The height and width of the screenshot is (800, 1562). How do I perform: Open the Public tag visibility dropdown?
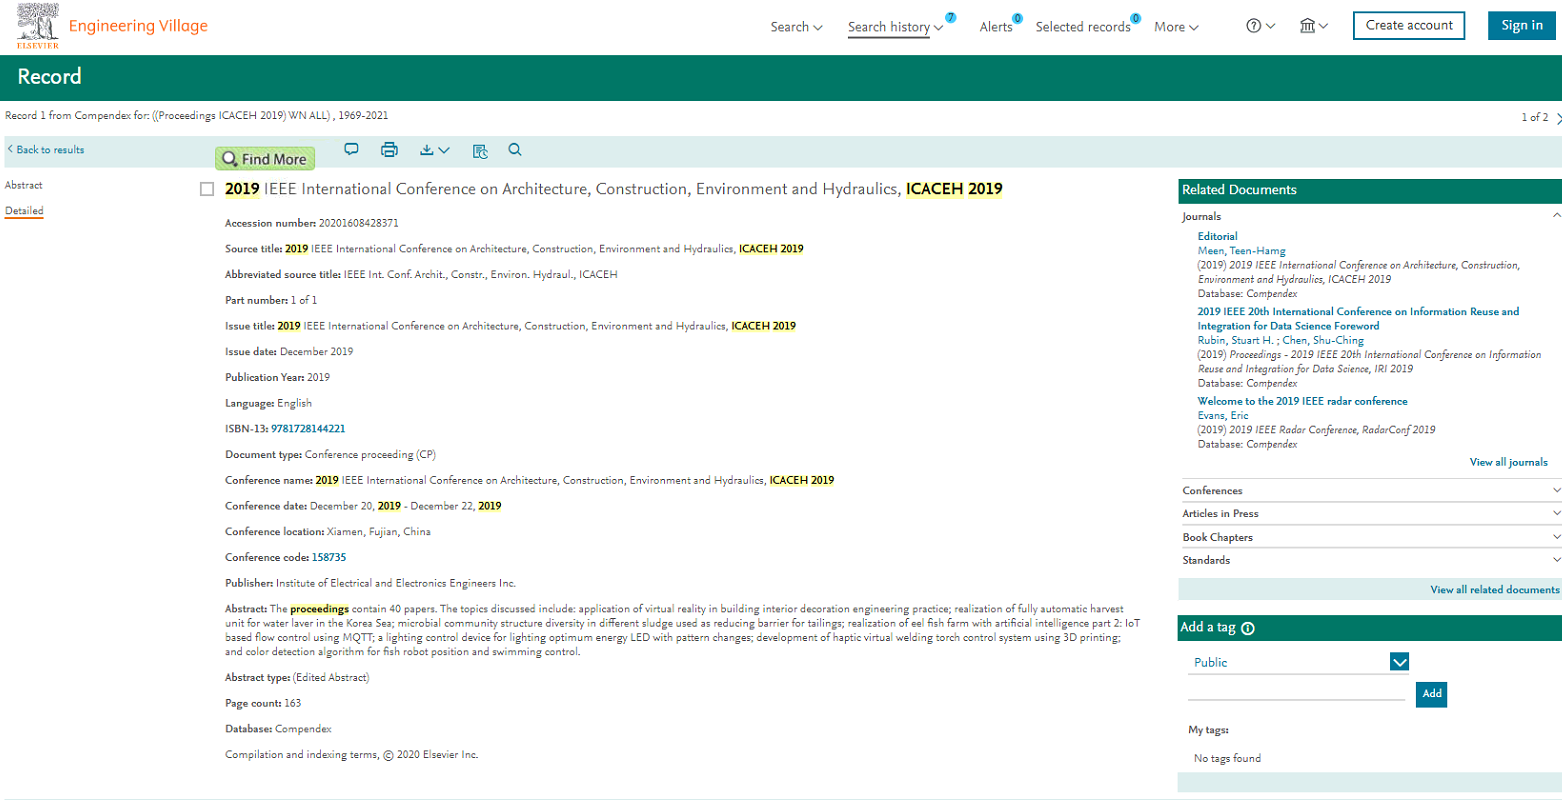coord(1399,662)
